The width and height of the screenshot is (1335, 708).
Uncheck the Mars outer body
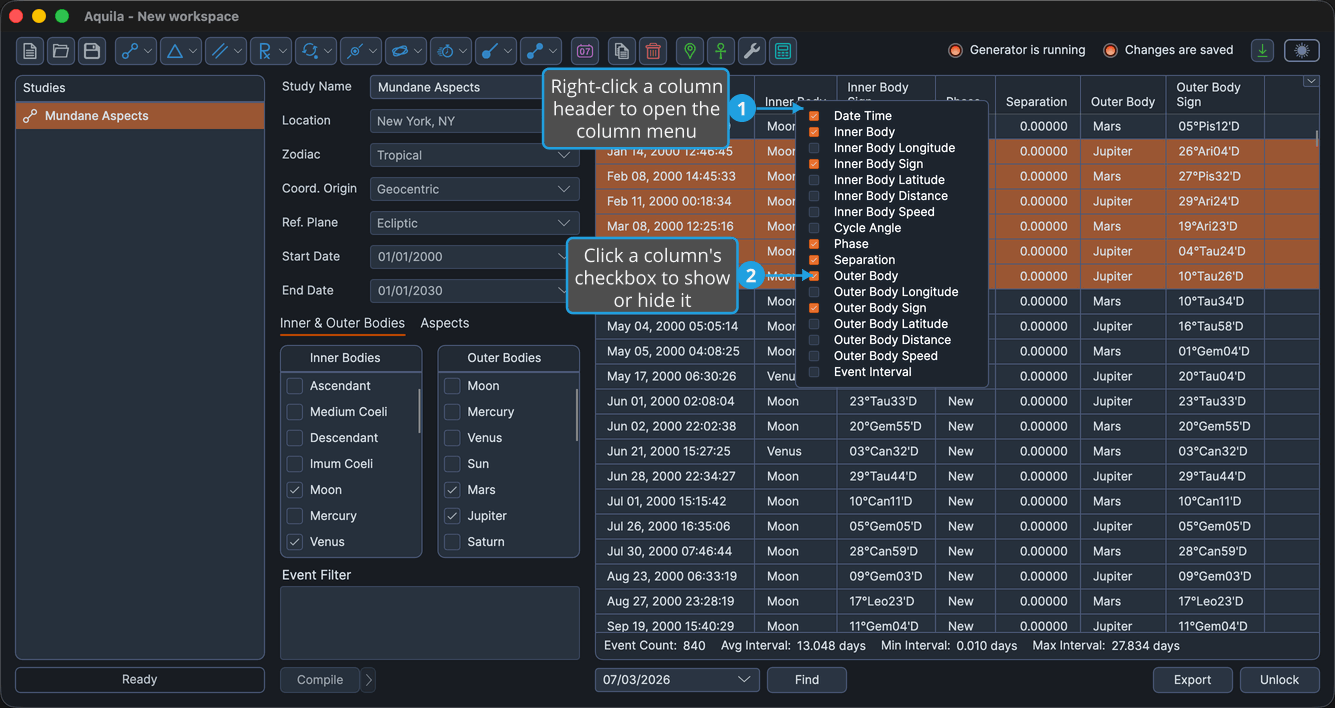click(x=452, y=490)
